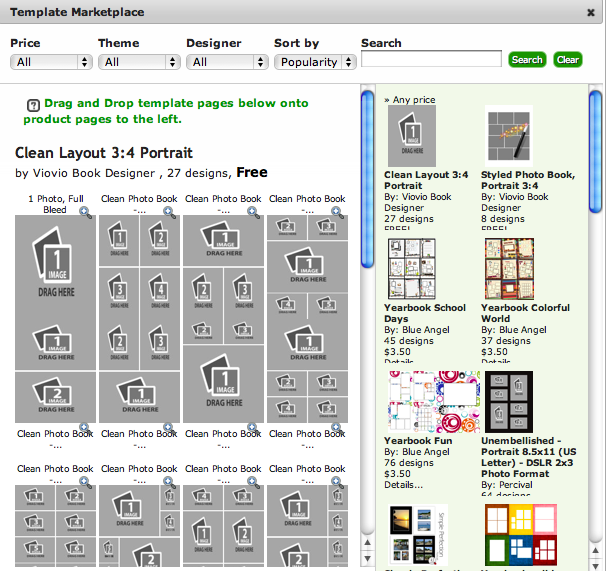
Task: Zoom the 1 Photo, Full Bleed template
Action: (85, 212)
